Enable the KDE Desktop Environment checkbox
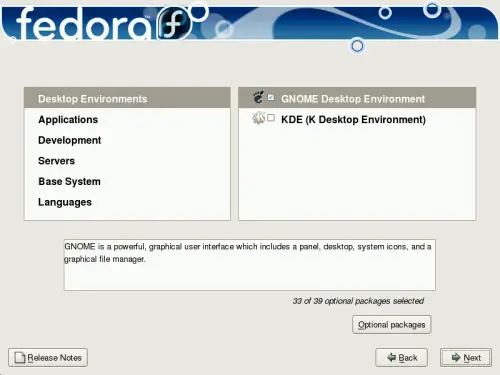 (271, 118)
